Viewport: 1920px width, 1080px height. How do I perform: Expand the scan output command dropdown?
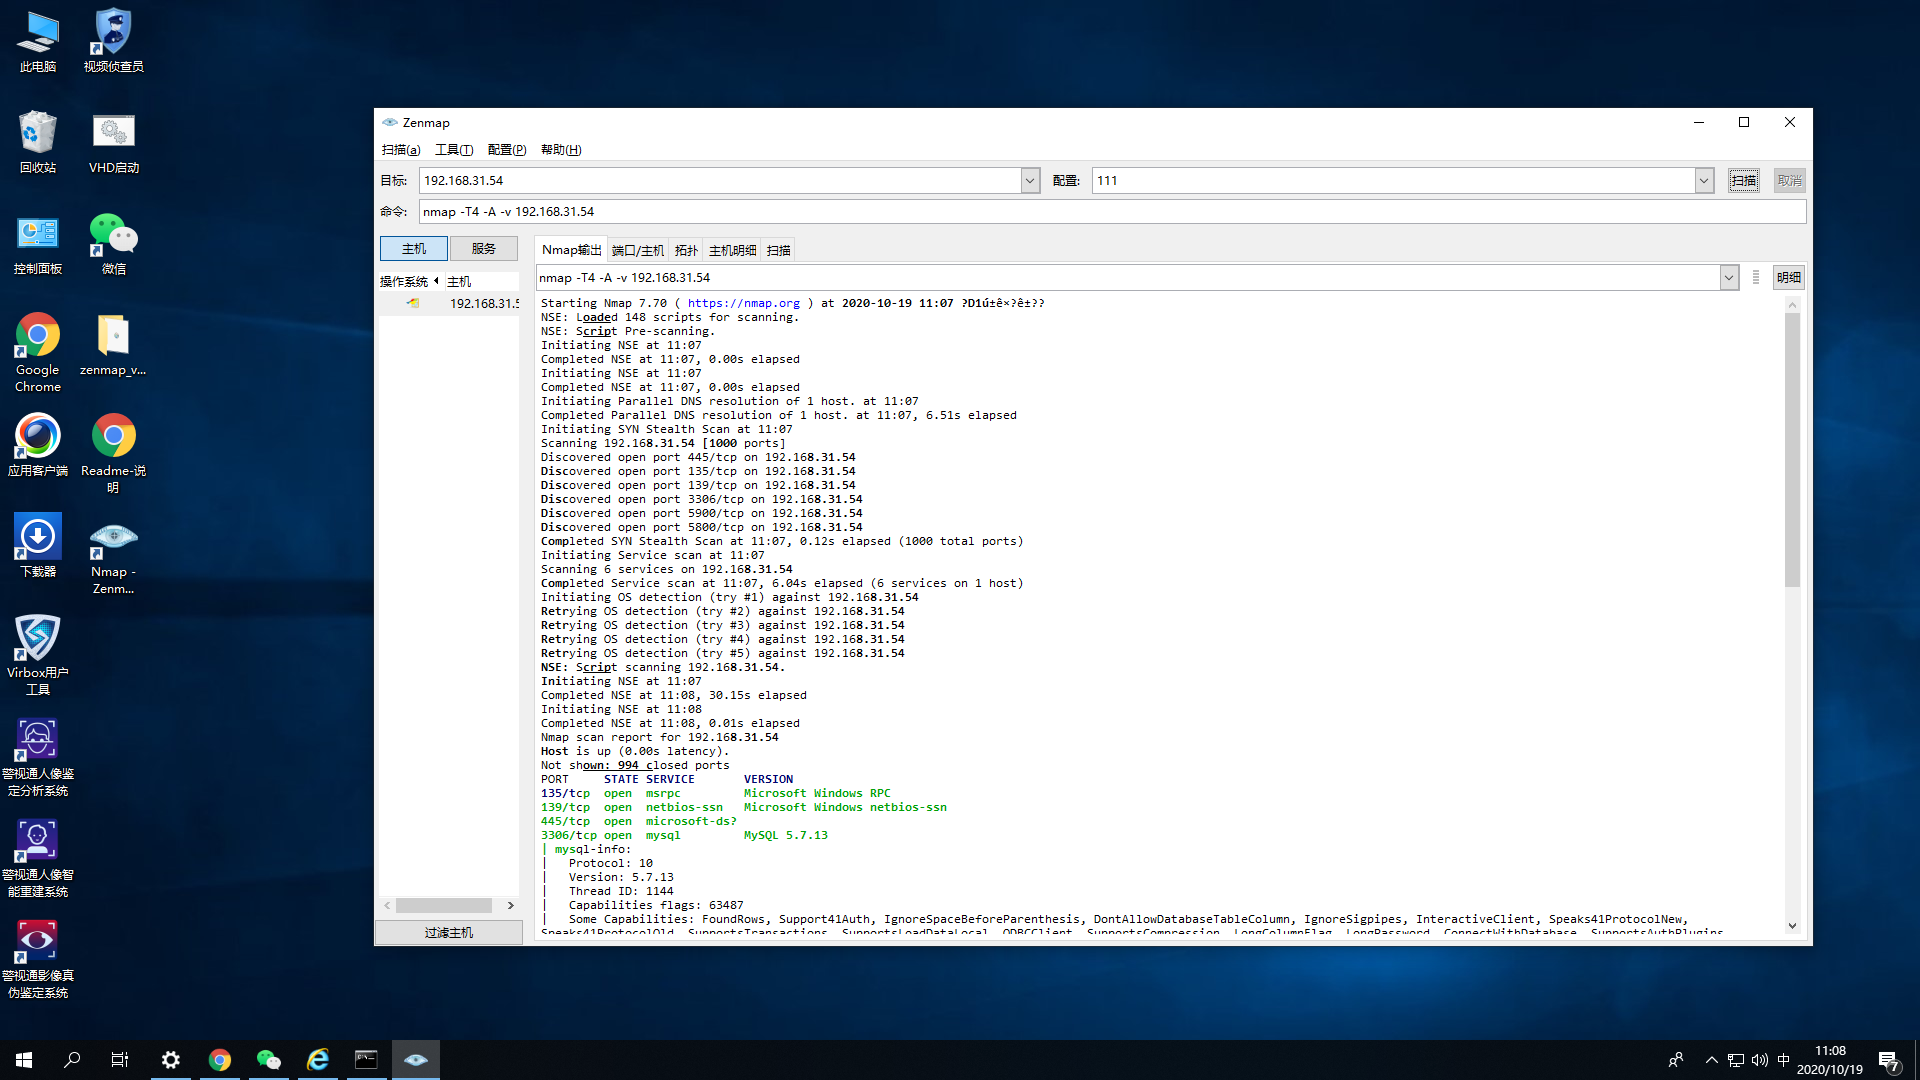coord(1728,278)
